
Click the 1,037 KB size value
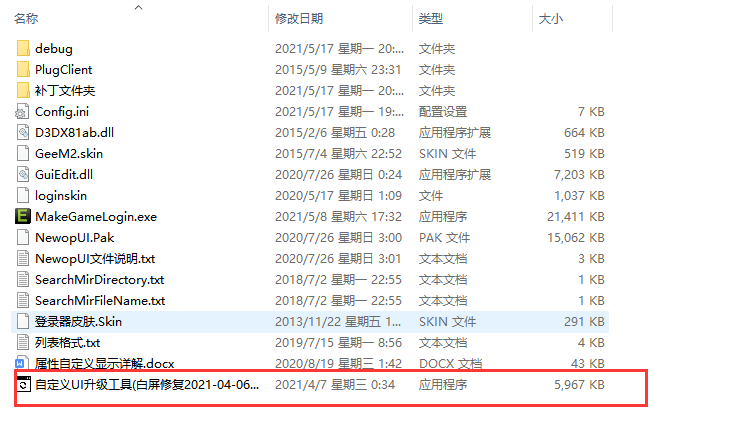(579, 196)
